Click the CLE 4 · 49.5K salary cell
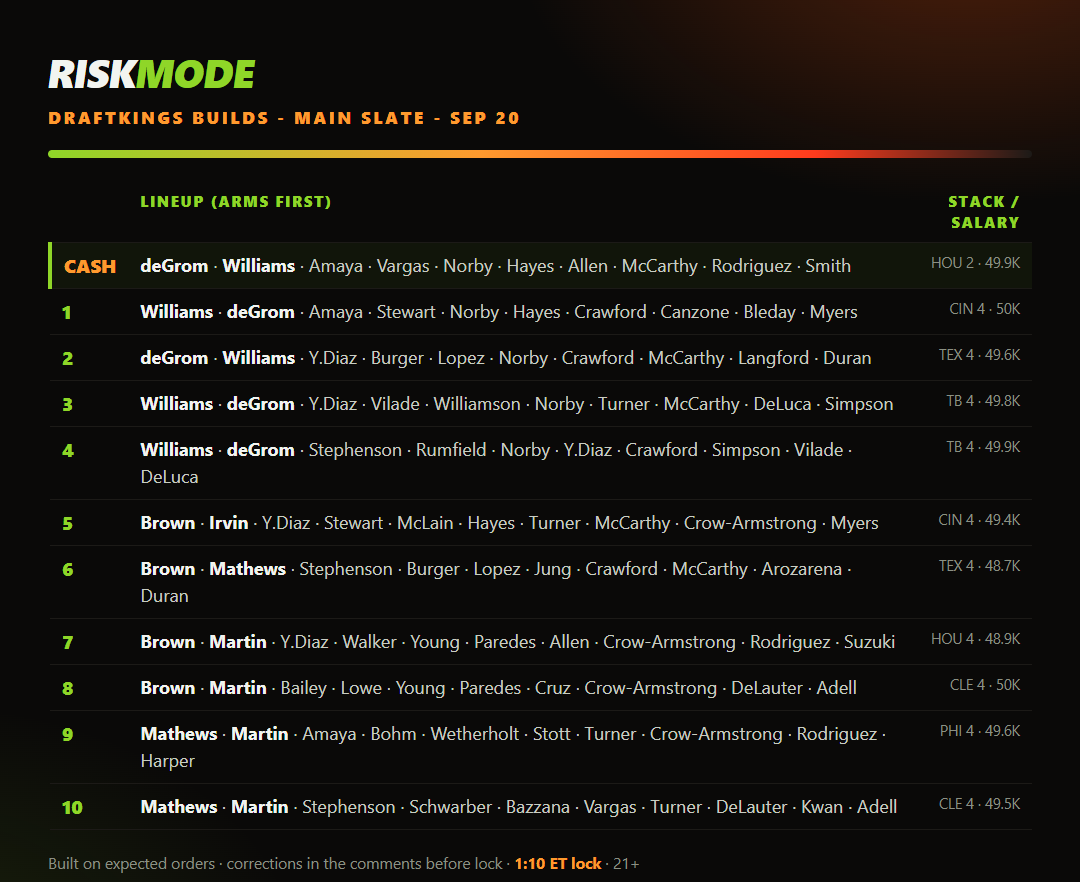The image size is (1080, 882). point(979,805)
